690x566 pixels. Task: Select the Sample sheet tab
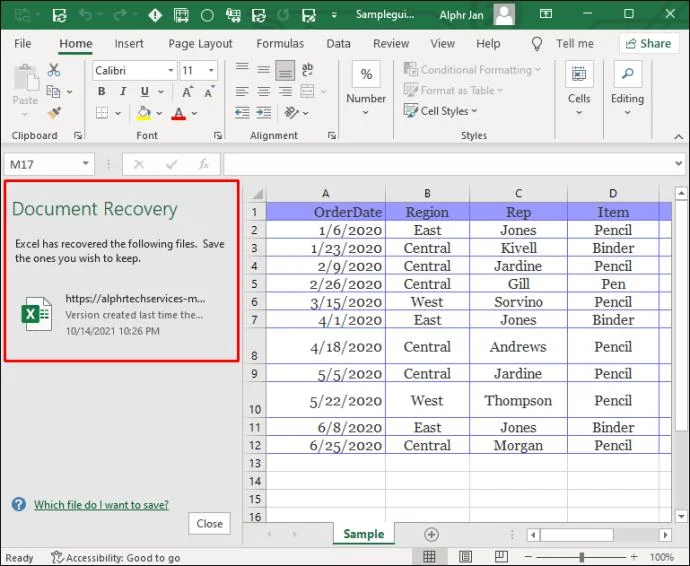363,534
